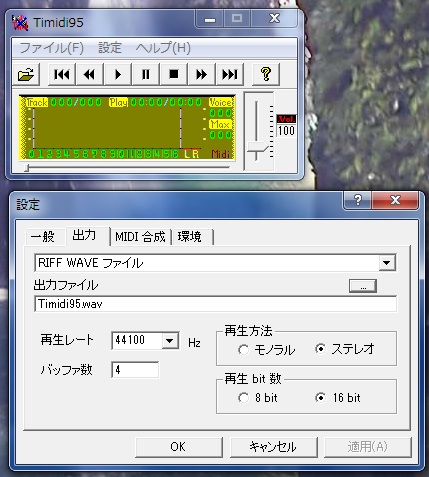Stop playback with the square button
429x477 pixels.
(x=174, y=74)
